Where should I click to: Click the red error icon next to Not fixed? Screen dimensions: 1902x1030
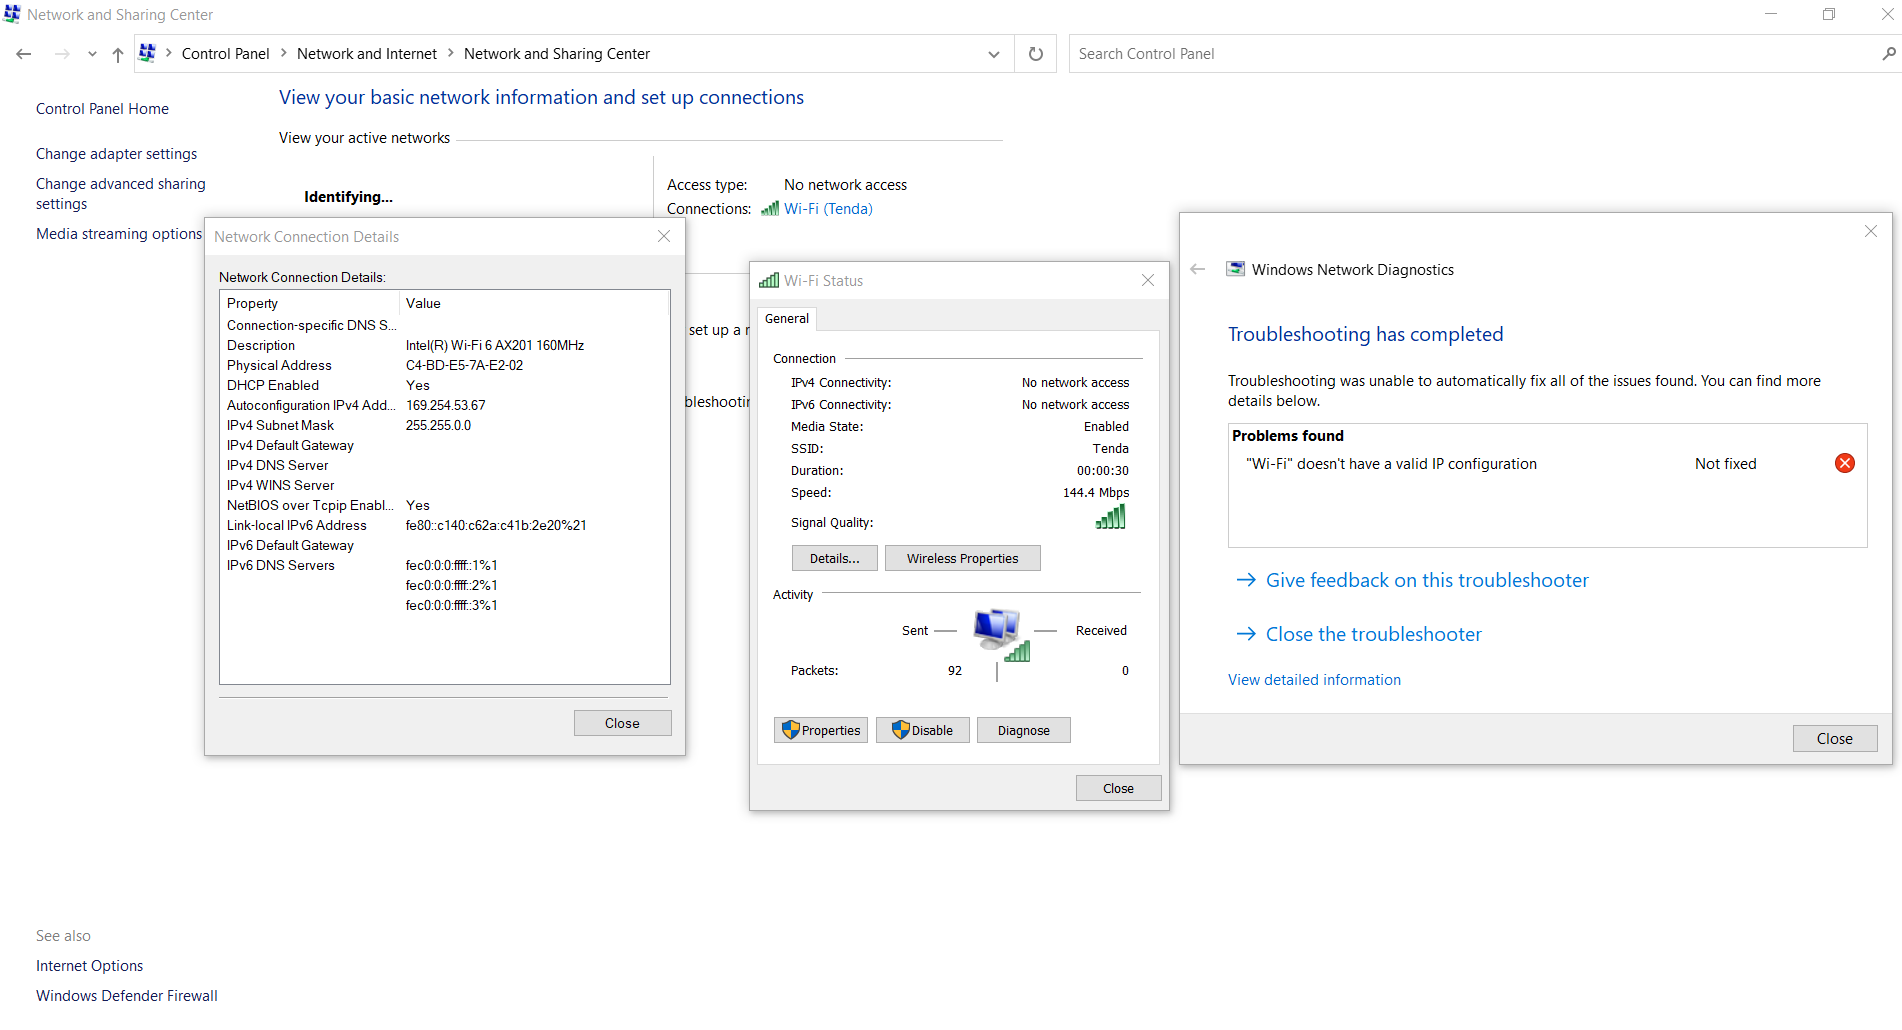coord(1844,463)
